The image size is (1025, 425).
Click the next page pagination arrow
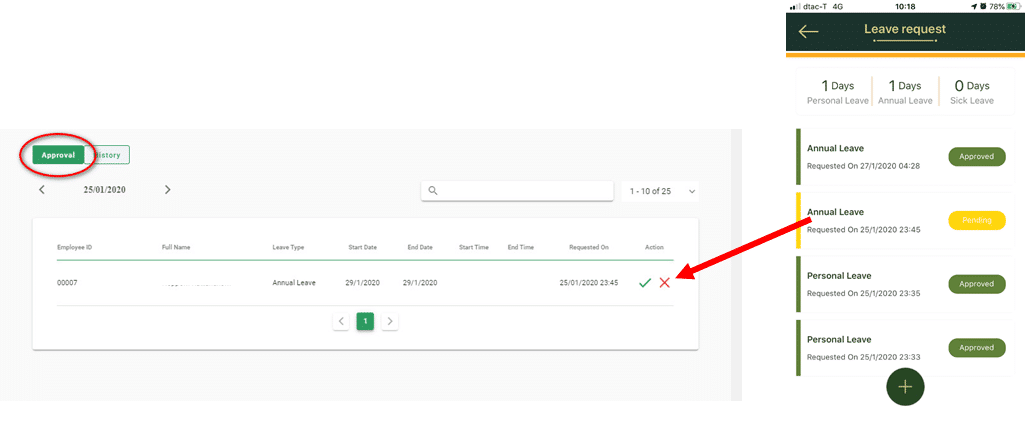(390, 321)
